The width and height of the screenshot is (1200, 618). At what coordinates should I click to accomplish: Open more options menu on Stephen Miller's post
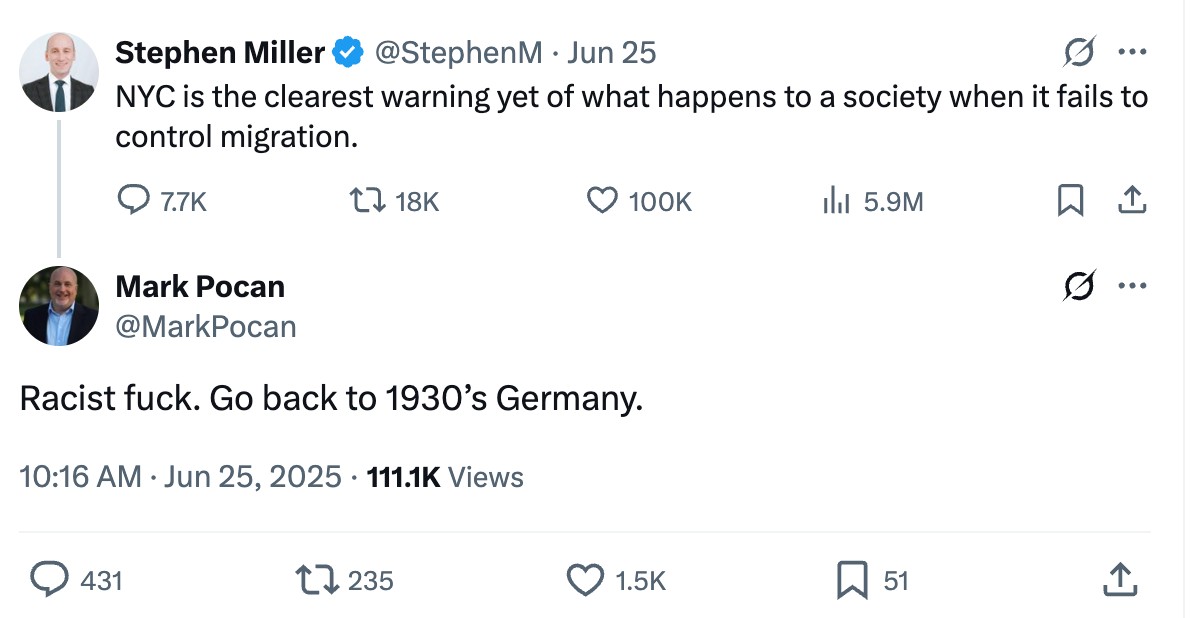(x=1132, y=52)
